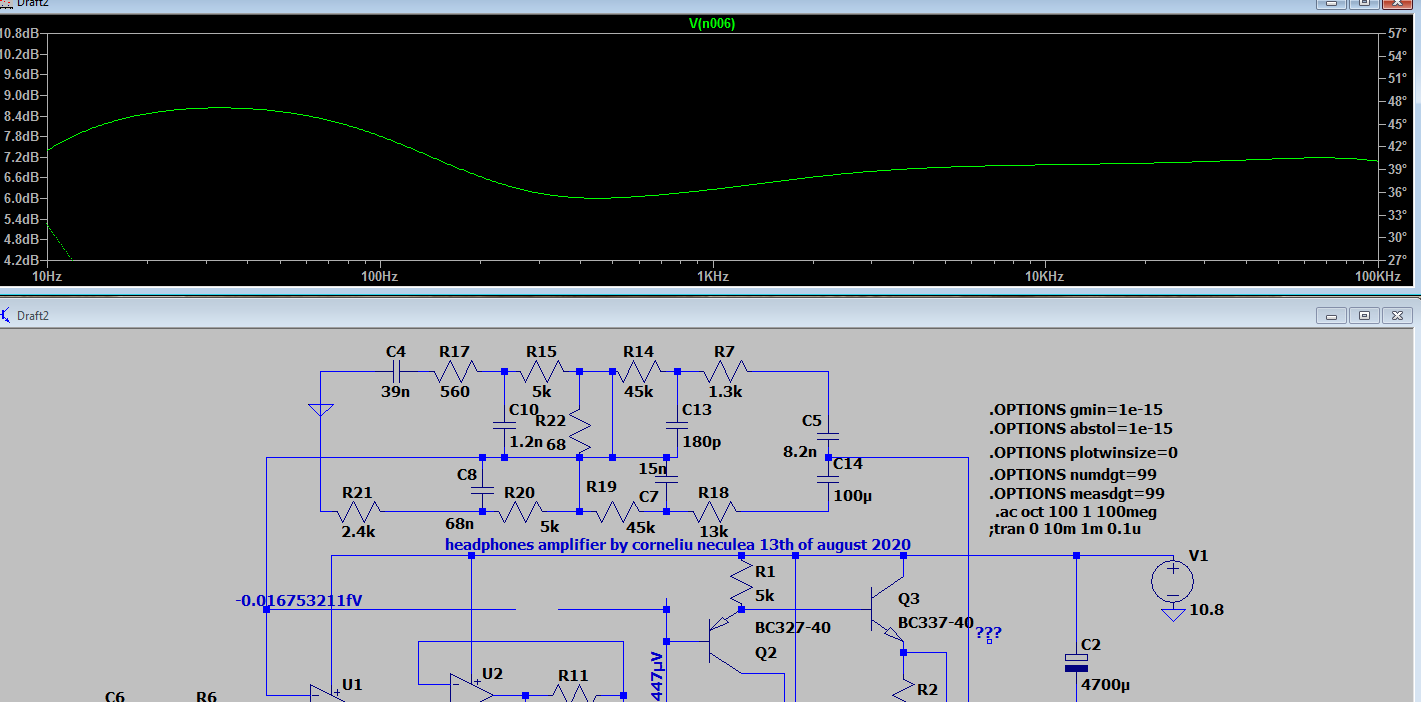Select the C4 capacitor symbol
The height and width of the screenshot is (702, 1421).
[x=396, y=372]
